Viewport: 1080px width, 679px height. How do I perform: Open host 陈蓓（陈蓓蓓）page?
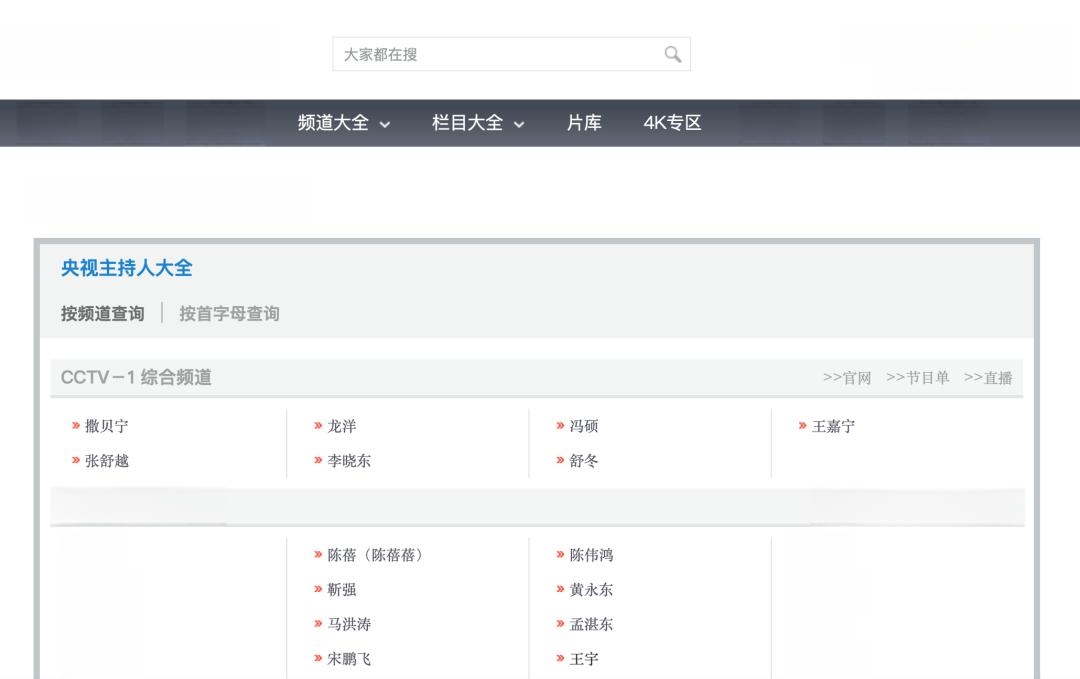[x=375, y=555]
